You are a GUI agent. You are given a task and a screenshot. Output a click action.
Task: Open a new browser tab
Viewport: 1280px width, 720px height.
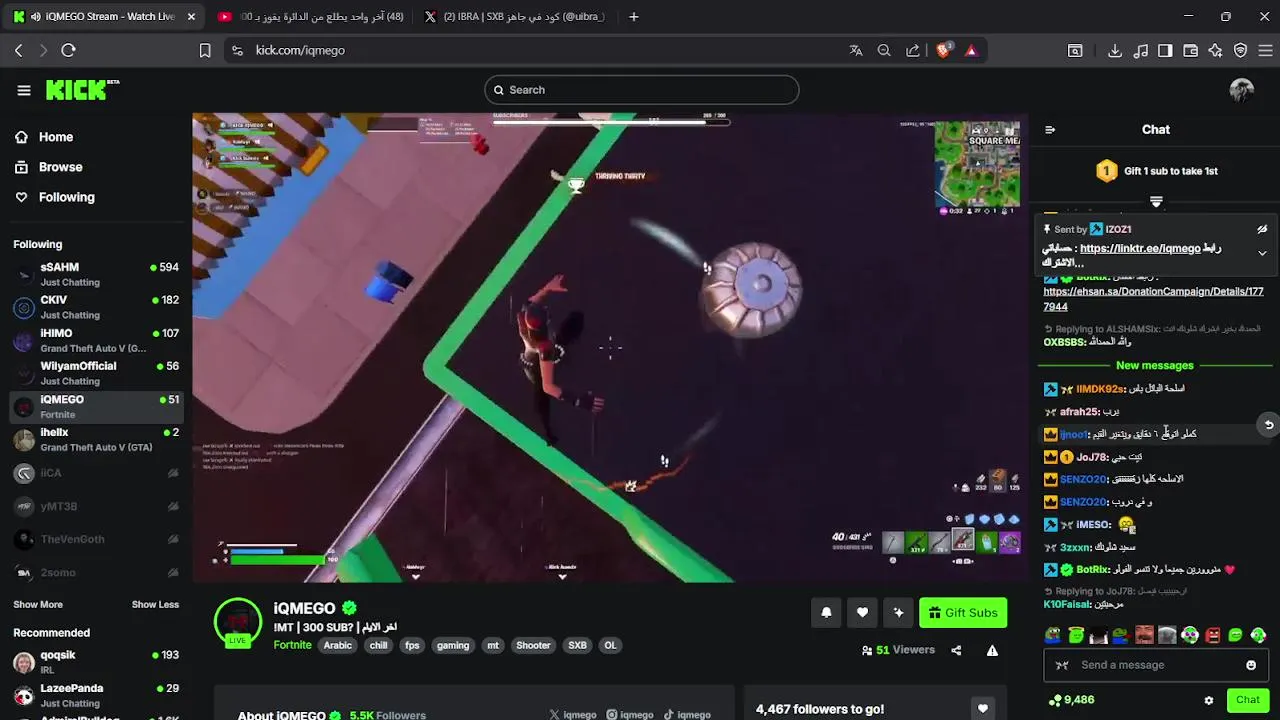633,16
